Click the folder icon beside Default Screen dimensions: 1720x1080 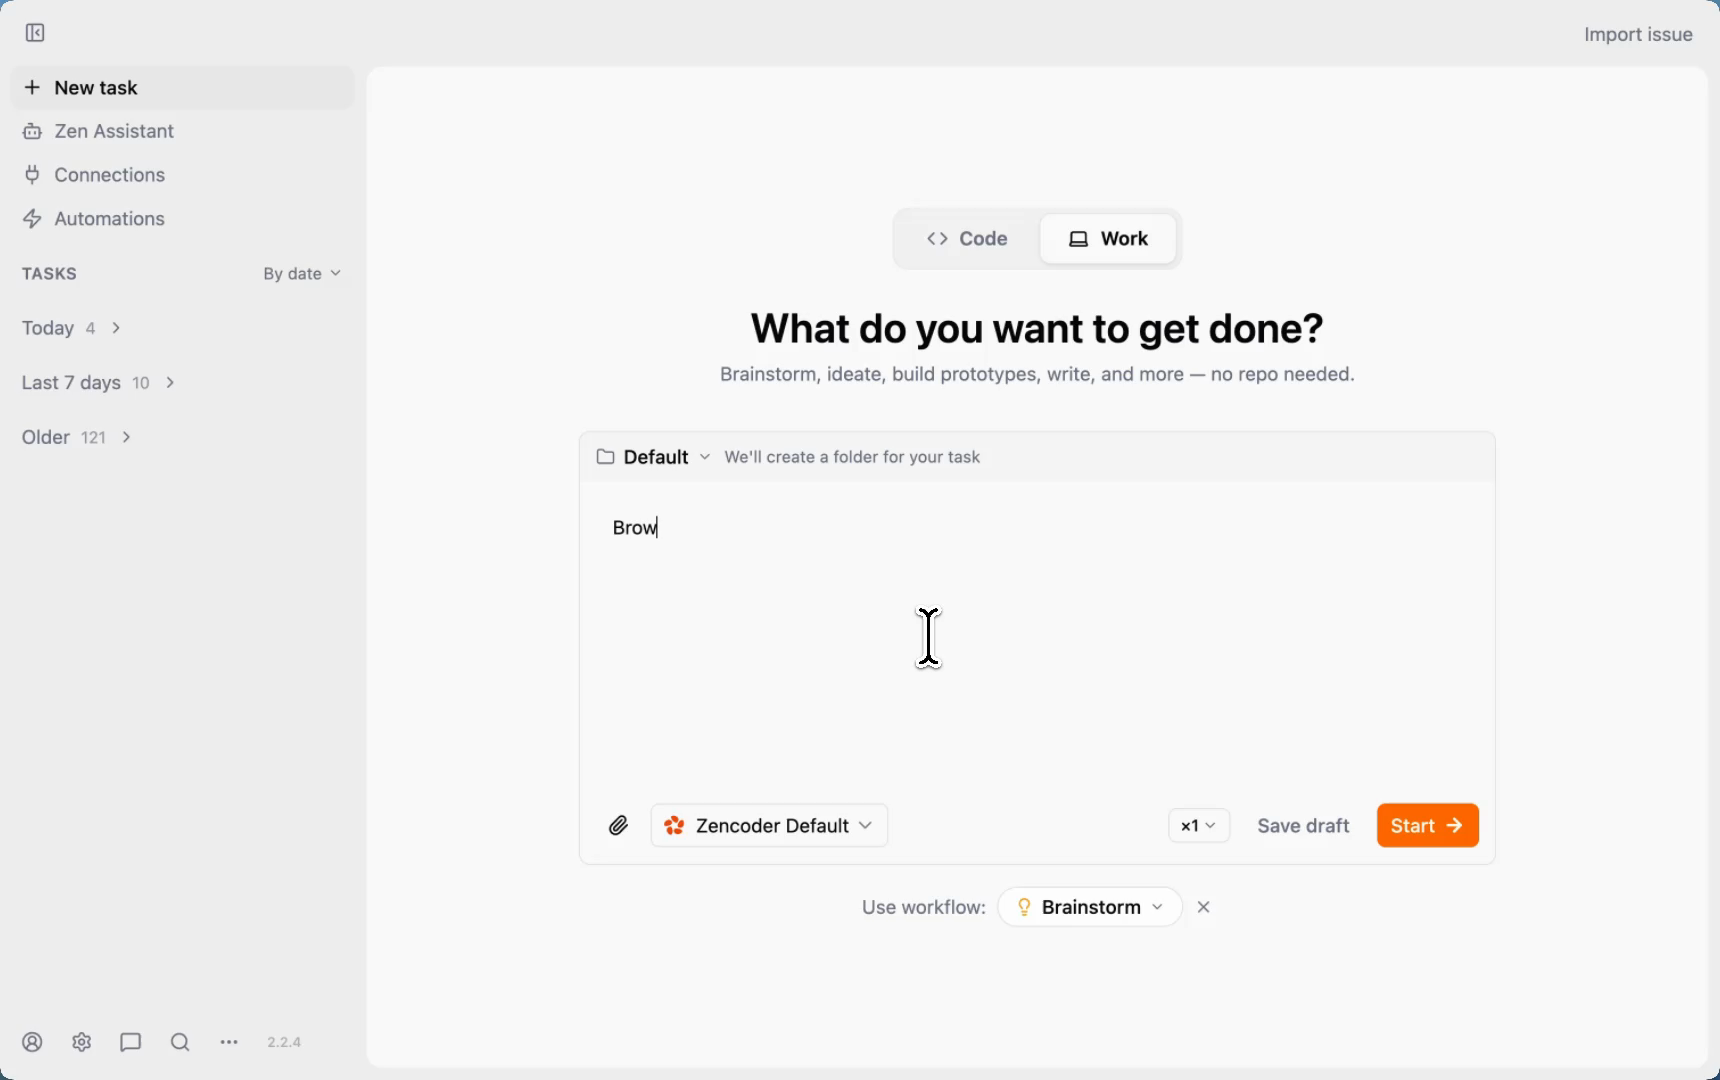(x=605, y=457)
